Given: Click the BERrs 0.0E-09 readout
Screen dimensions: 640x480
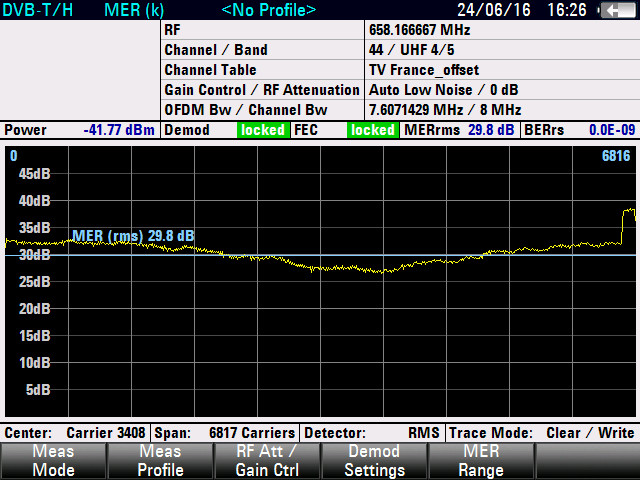Looking at the screenshot, I should click(580, 130).
